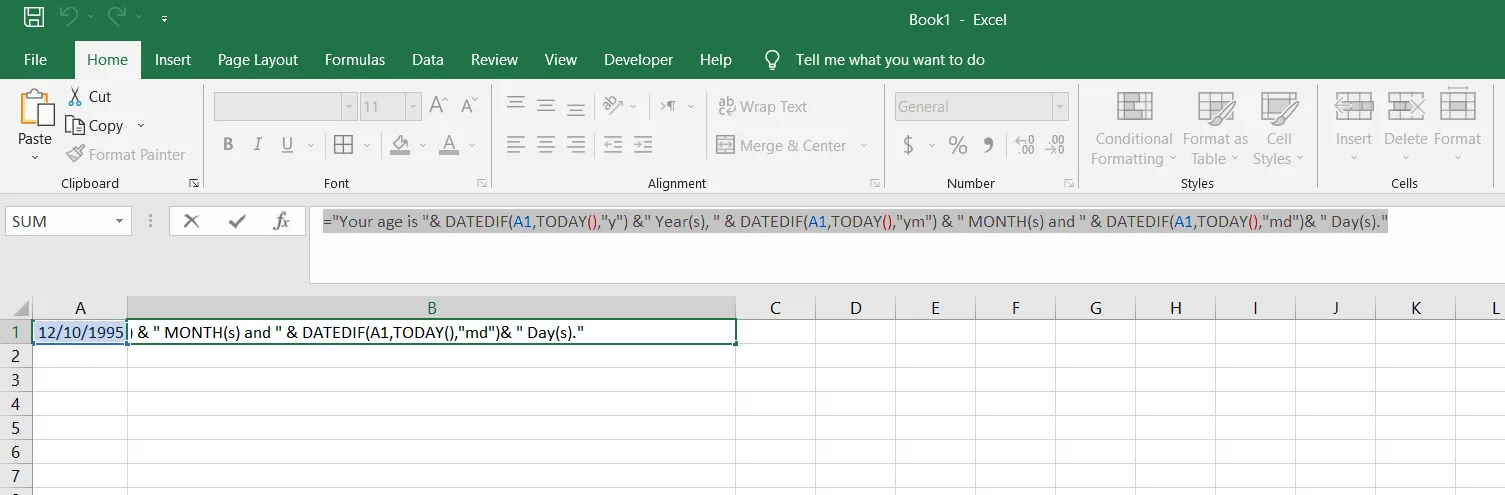Viewport: 1505px width, 495px height.
Task: Click Increase Indent icon
Action: tap(643, 146)
